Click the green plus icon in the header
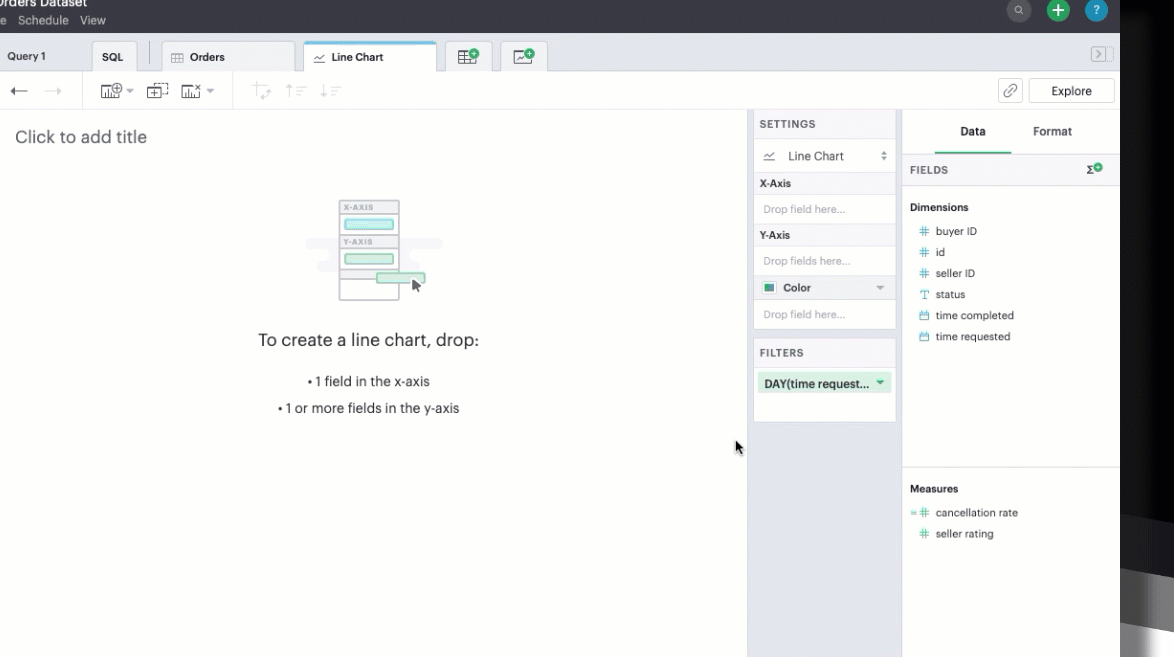Viewport: 1174px width, 657px height. (x=1057, y=11)
